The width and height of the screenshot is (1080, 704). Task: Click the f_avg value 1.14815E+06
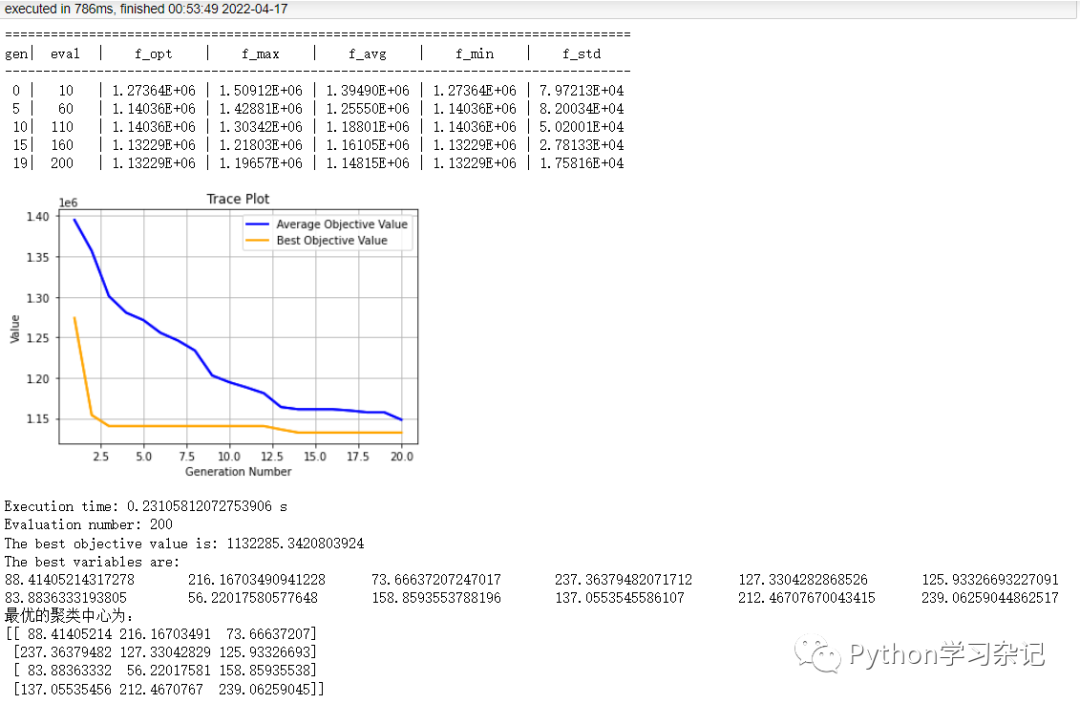[368, 163]
